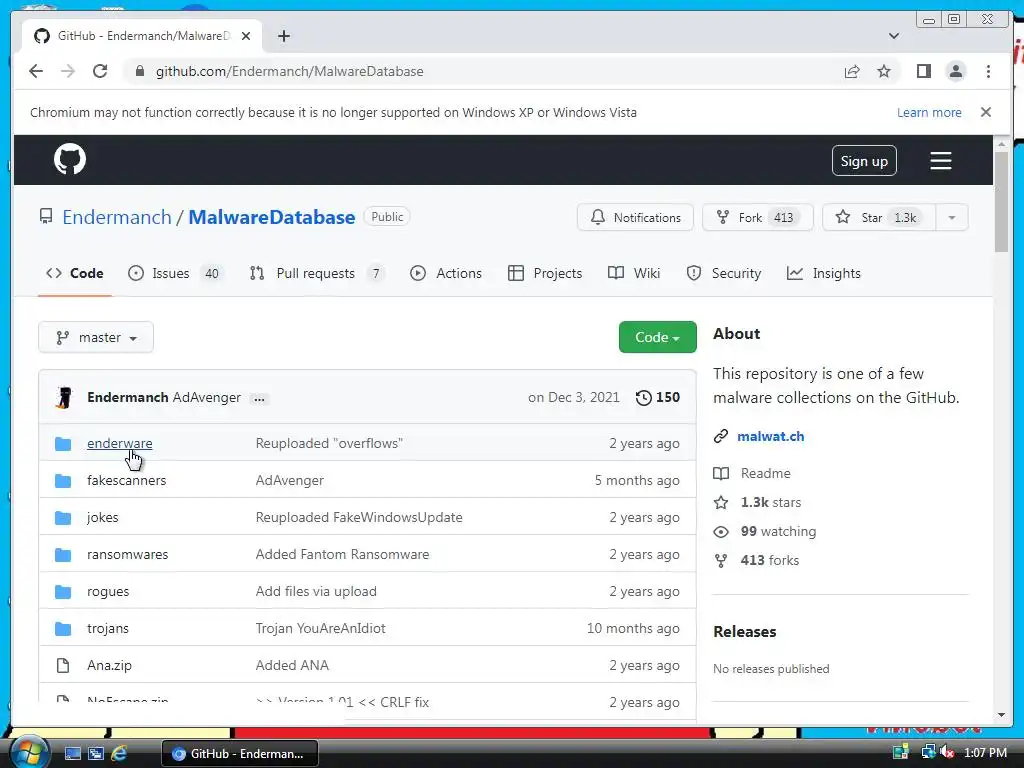The image size is (1024, 768).
Task: Click the enderware folder icon
Action: pos(63,443)
